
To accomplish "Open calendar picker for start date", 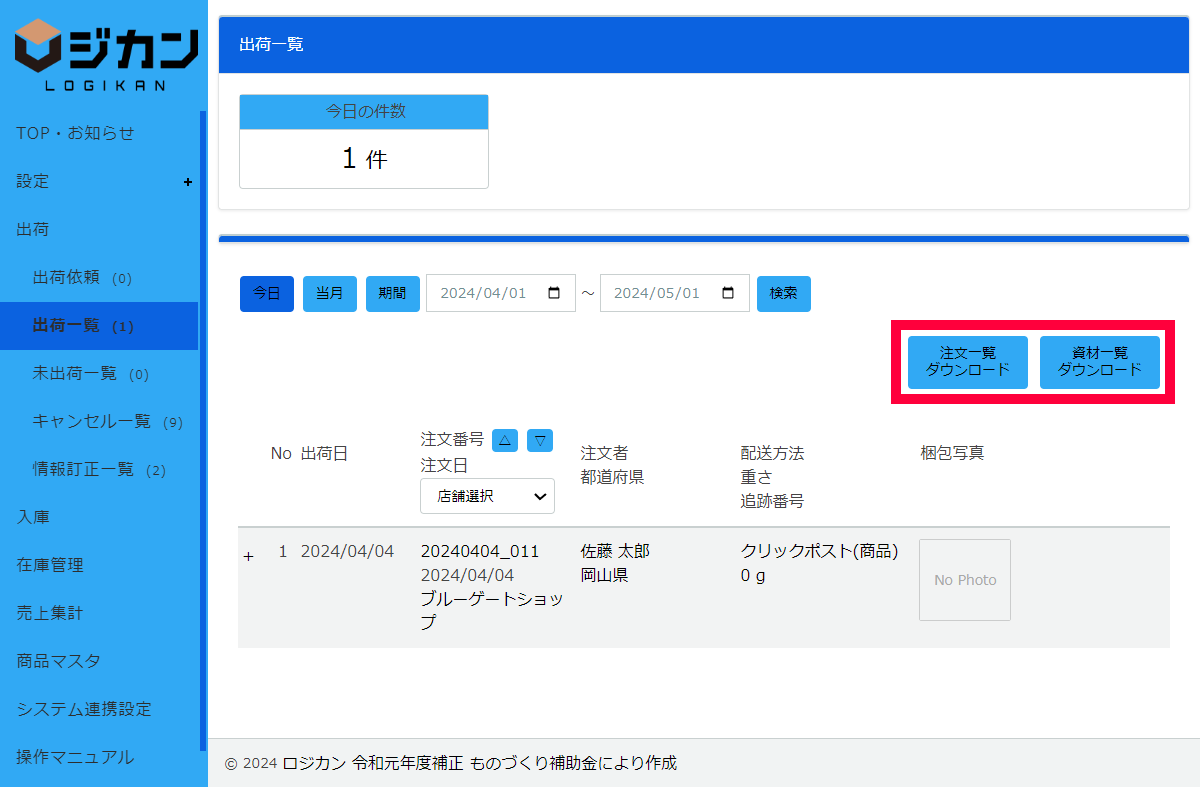I will click(554, 293).
